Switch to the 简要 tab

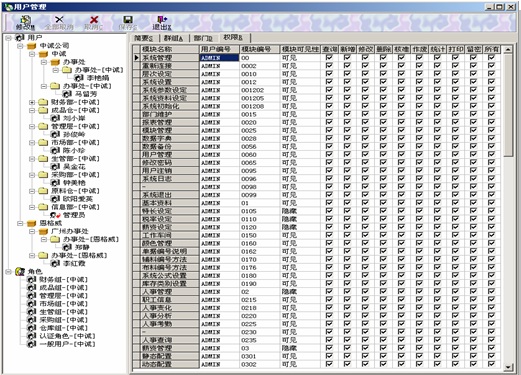[x=144, y=38]
